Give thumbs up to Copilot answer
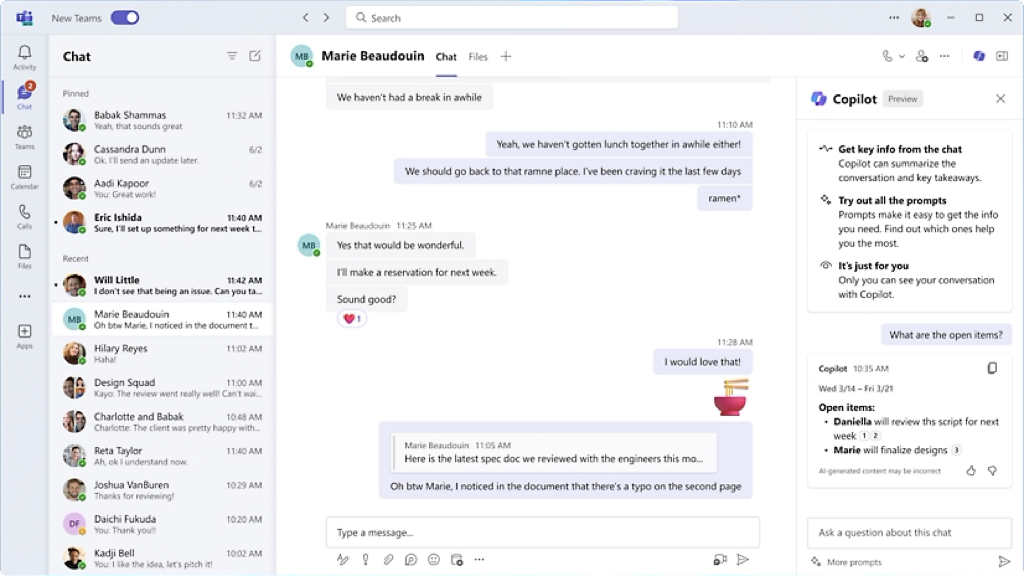This screenshot has height=576, width=1024. click(x=971, y=470)
